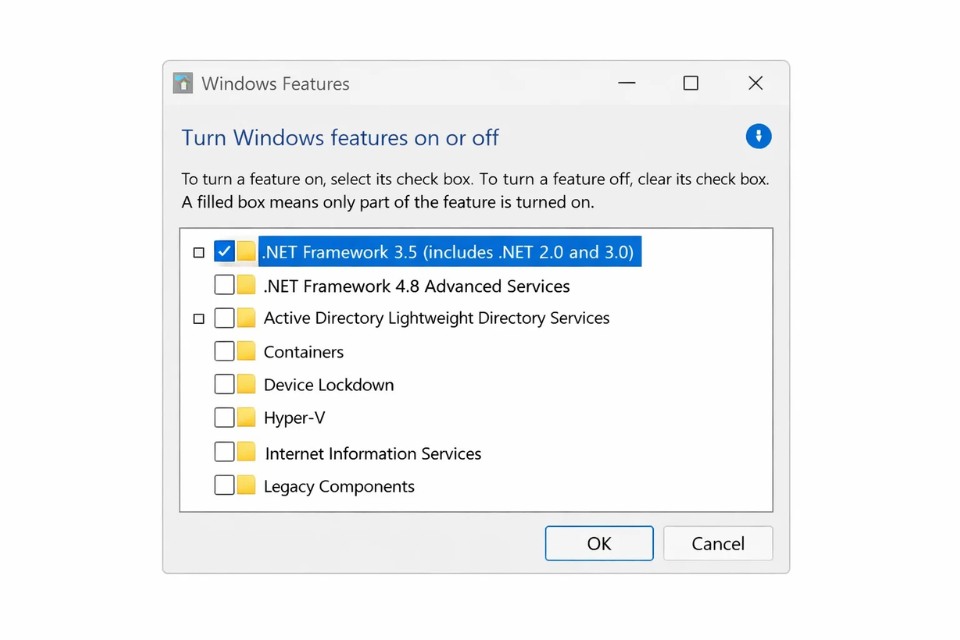The image size is (960, 640).
Task: Click the Windows Features title bar icon
Action: click(x=183, y=83)
